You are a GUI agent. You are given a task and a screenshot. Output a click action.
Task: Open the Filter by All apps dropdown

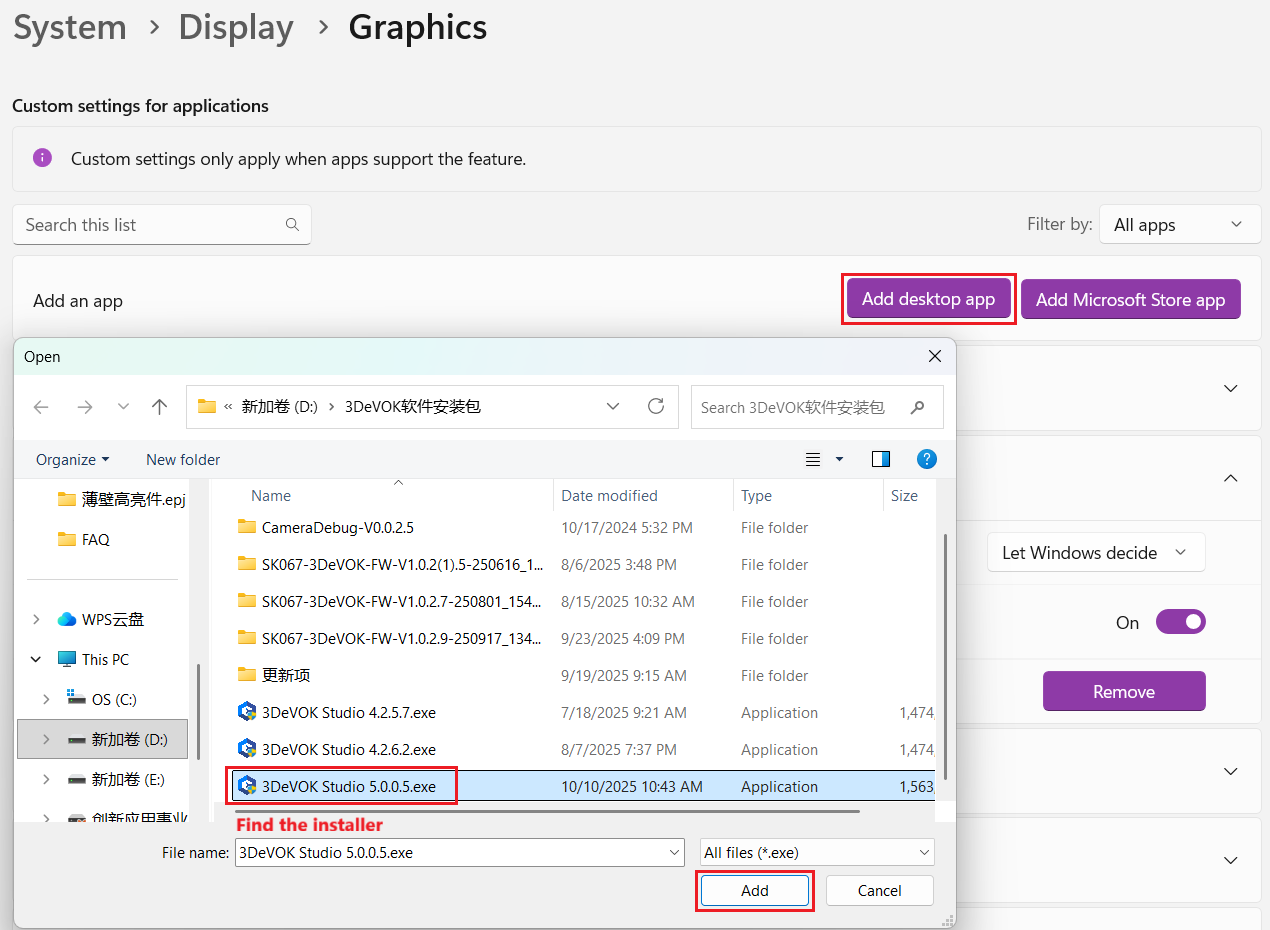click(1179, 224)
